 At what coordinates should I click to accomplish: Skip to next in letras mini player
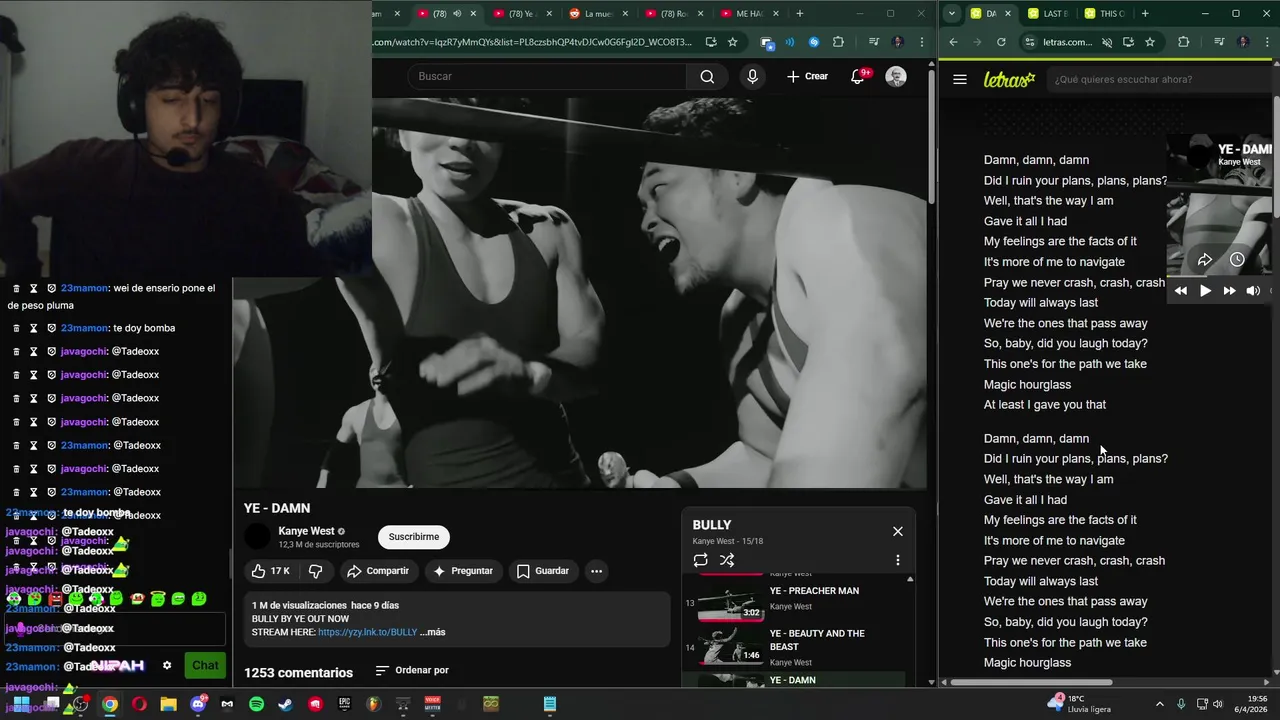1229,291
